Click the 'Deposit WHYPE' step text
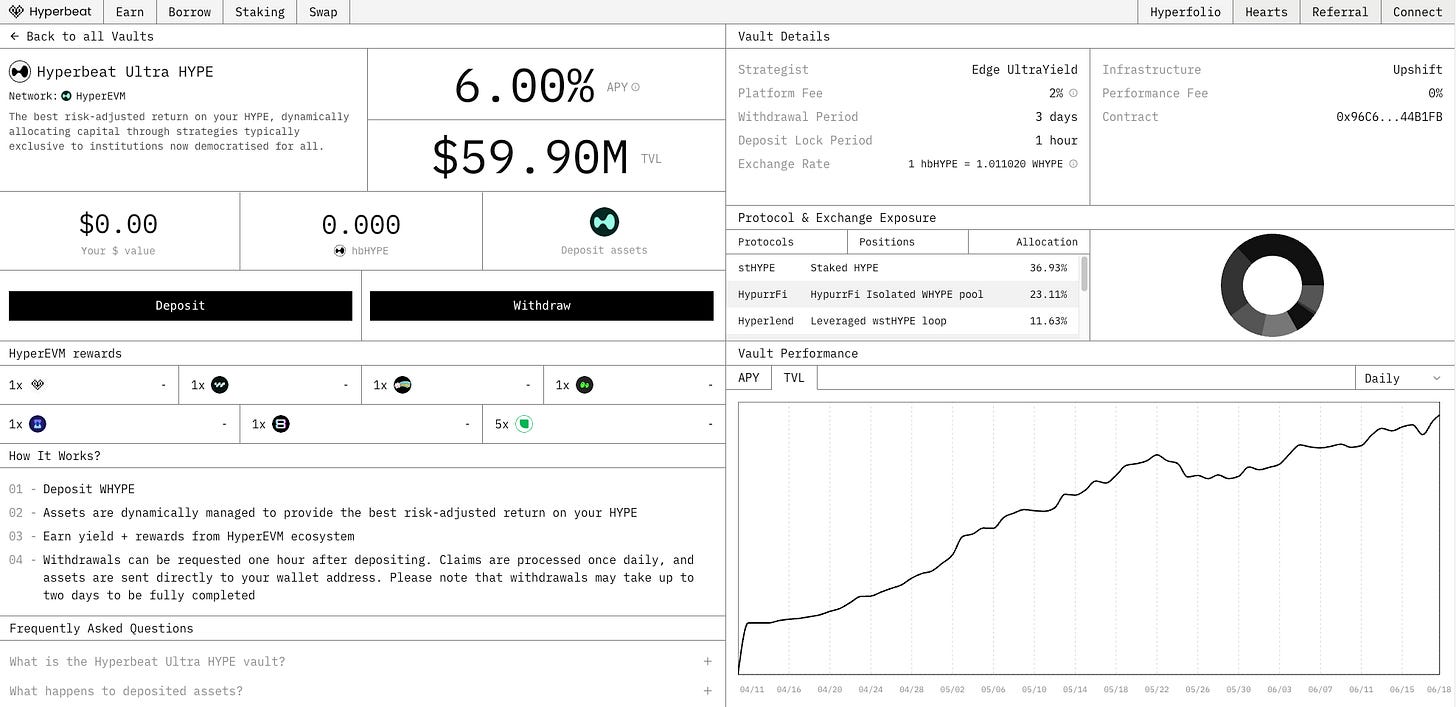1456x707 pixels. point(89,489)
